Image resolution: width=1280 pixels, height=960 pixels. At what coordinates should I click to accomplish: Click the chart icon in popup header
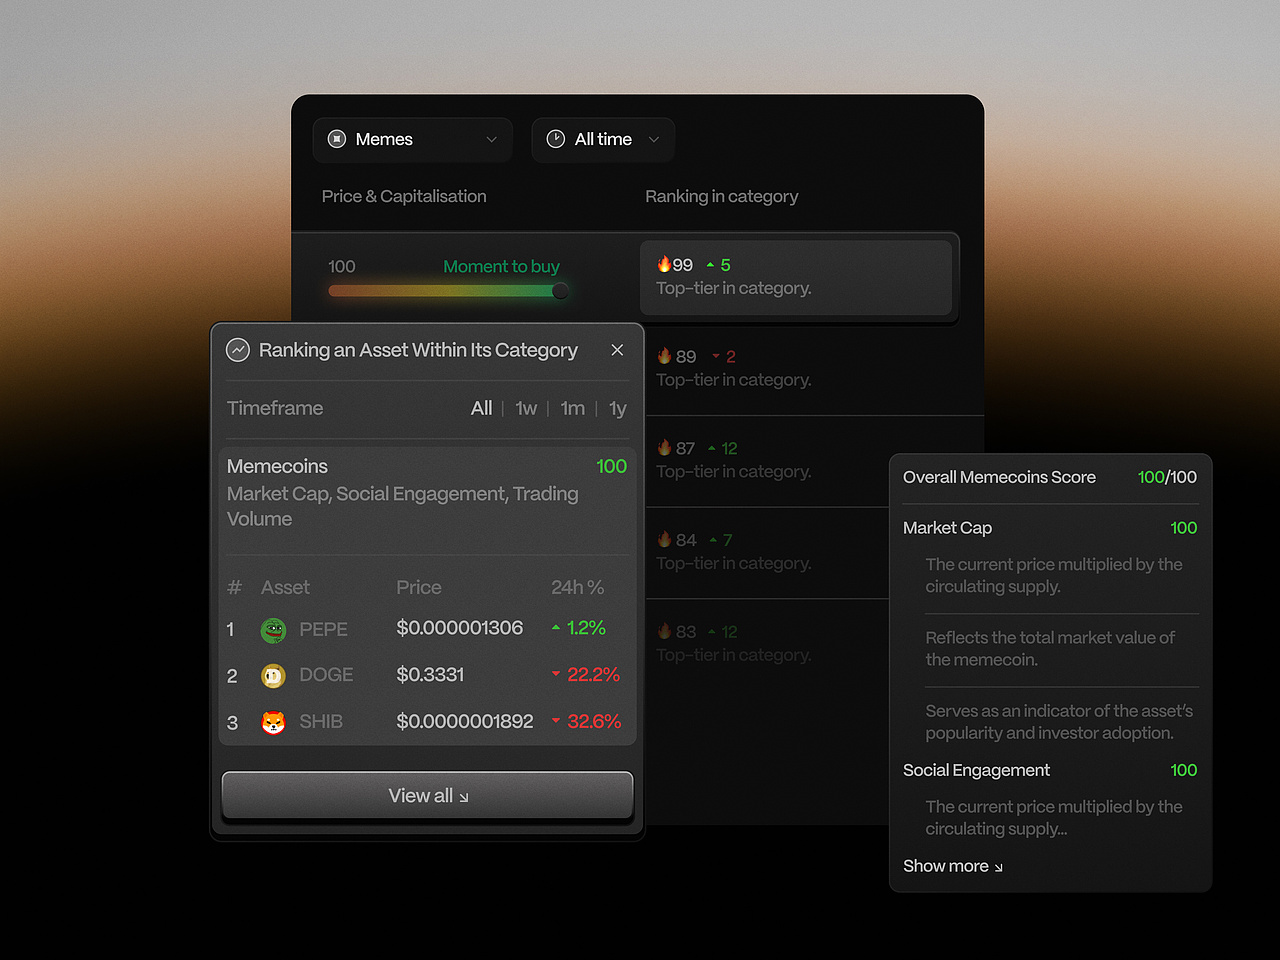238,350
